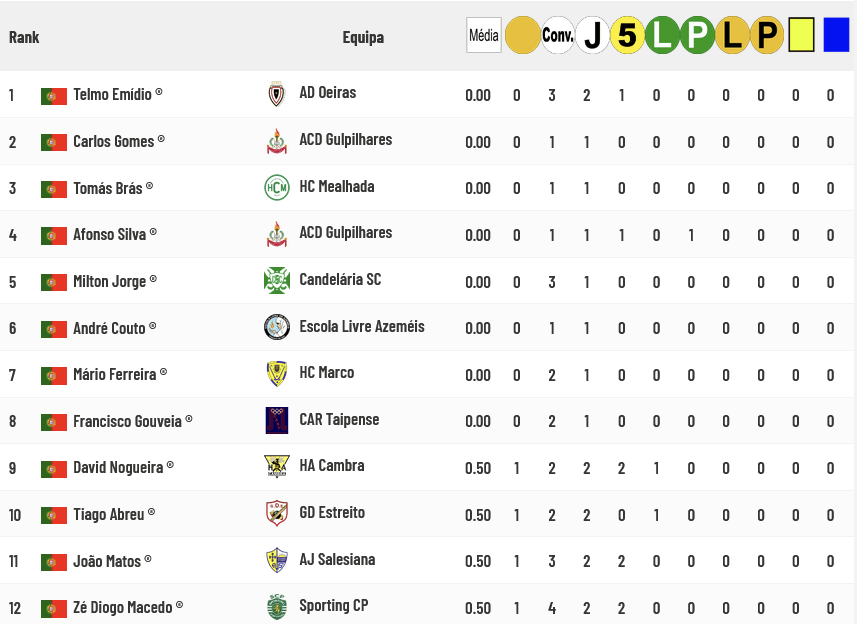Click the white J column icon
The height and width of the screenshot is (624, 857).
click(x=592, y=36)
